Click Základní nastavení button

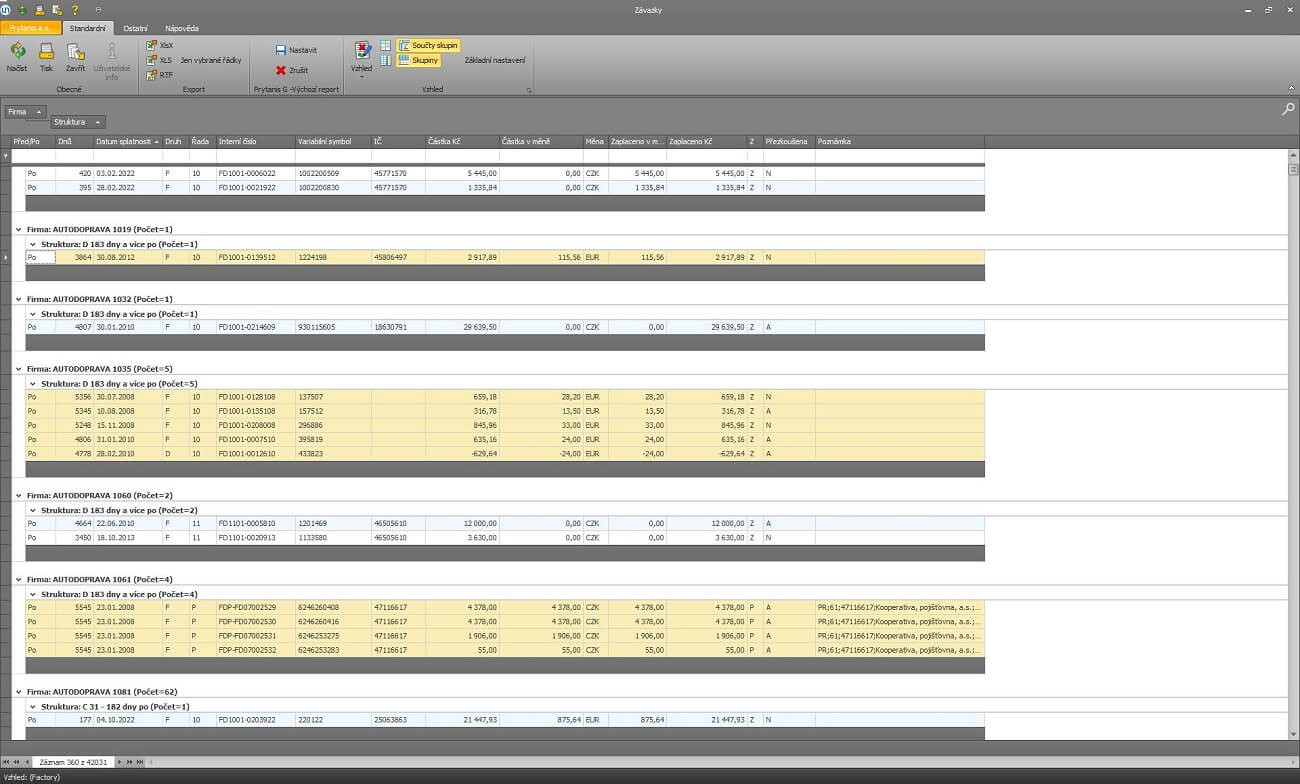click(x=495, y=60)
